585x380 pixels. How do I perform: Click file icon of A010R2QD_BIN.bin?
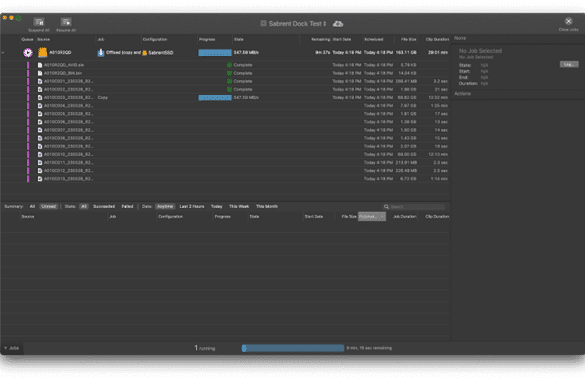tap(40, 73)
